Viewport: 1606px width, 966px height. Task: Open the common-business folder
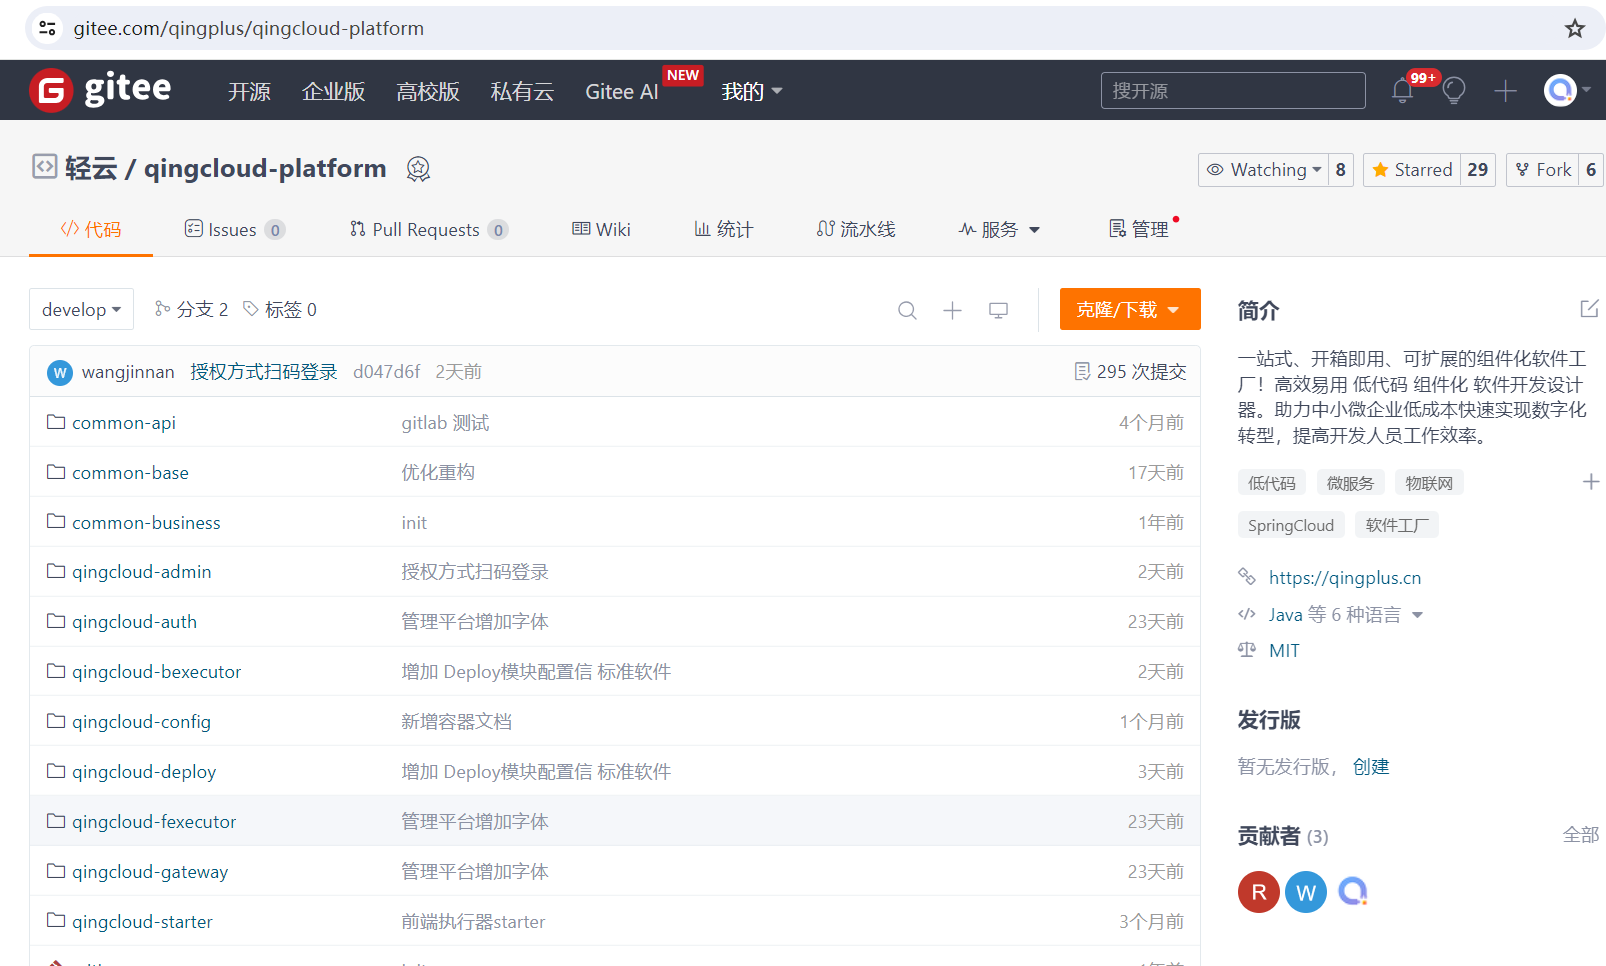click(146, 522)
